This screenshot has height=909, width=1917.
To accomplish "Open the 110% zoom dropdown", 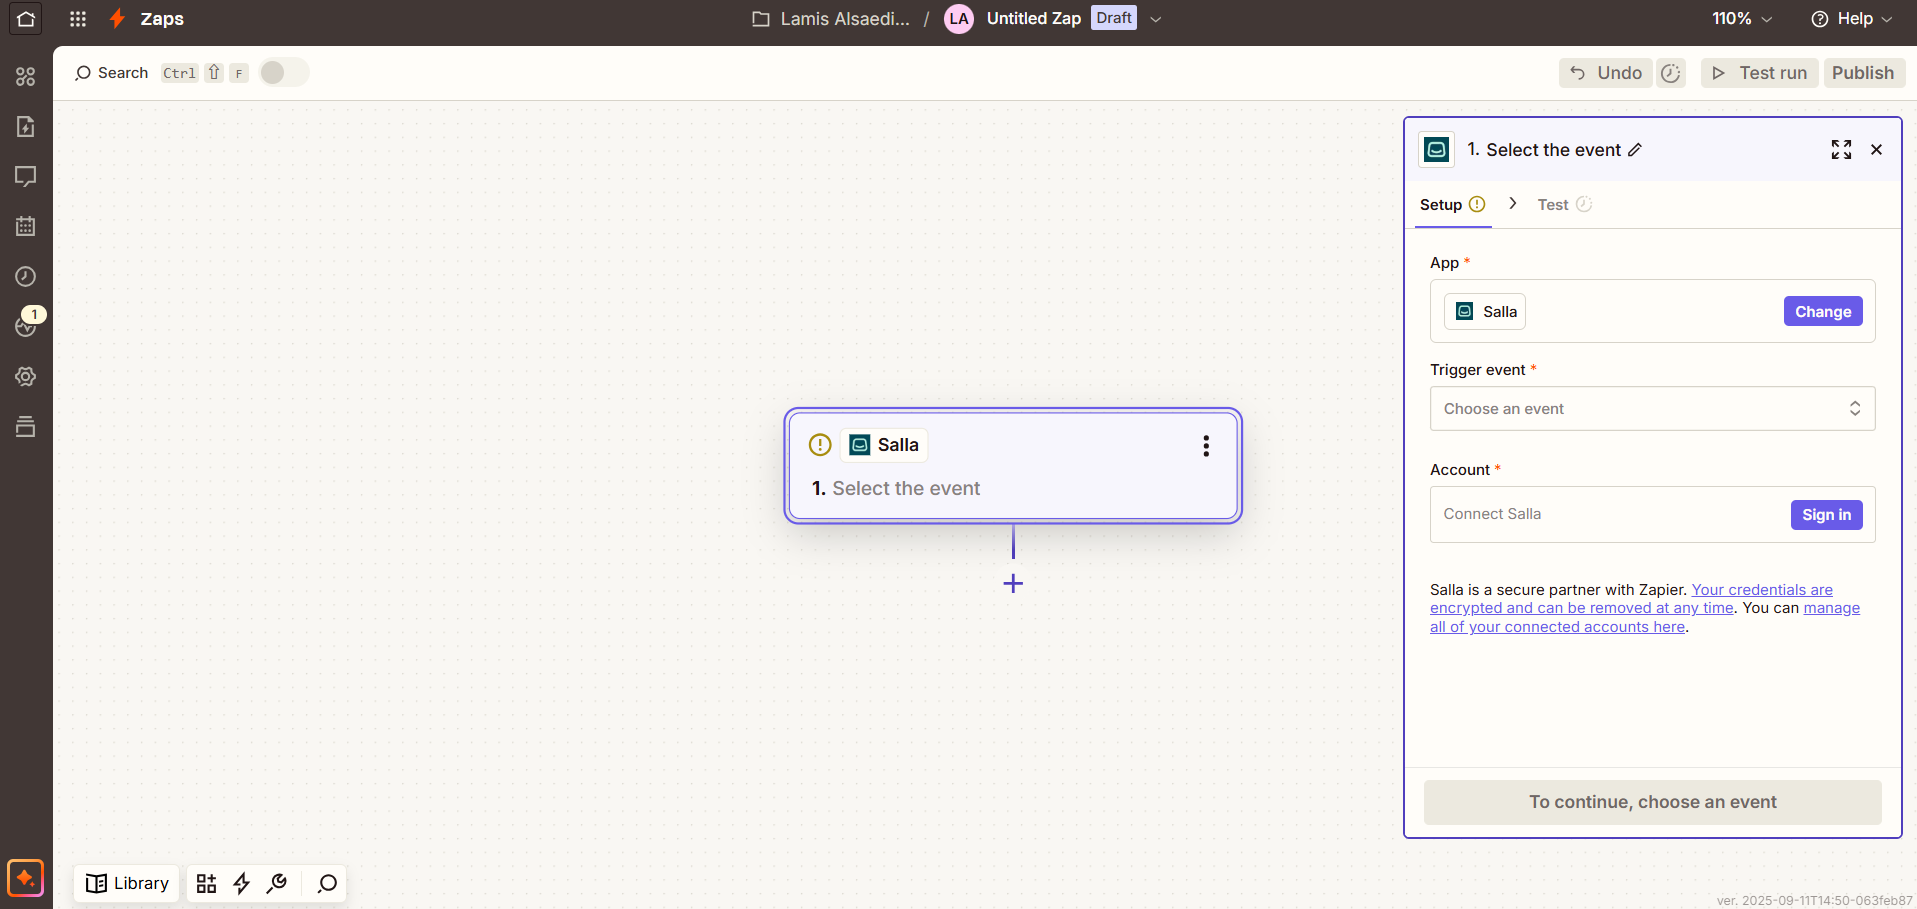I will (x=1741, y=19).
